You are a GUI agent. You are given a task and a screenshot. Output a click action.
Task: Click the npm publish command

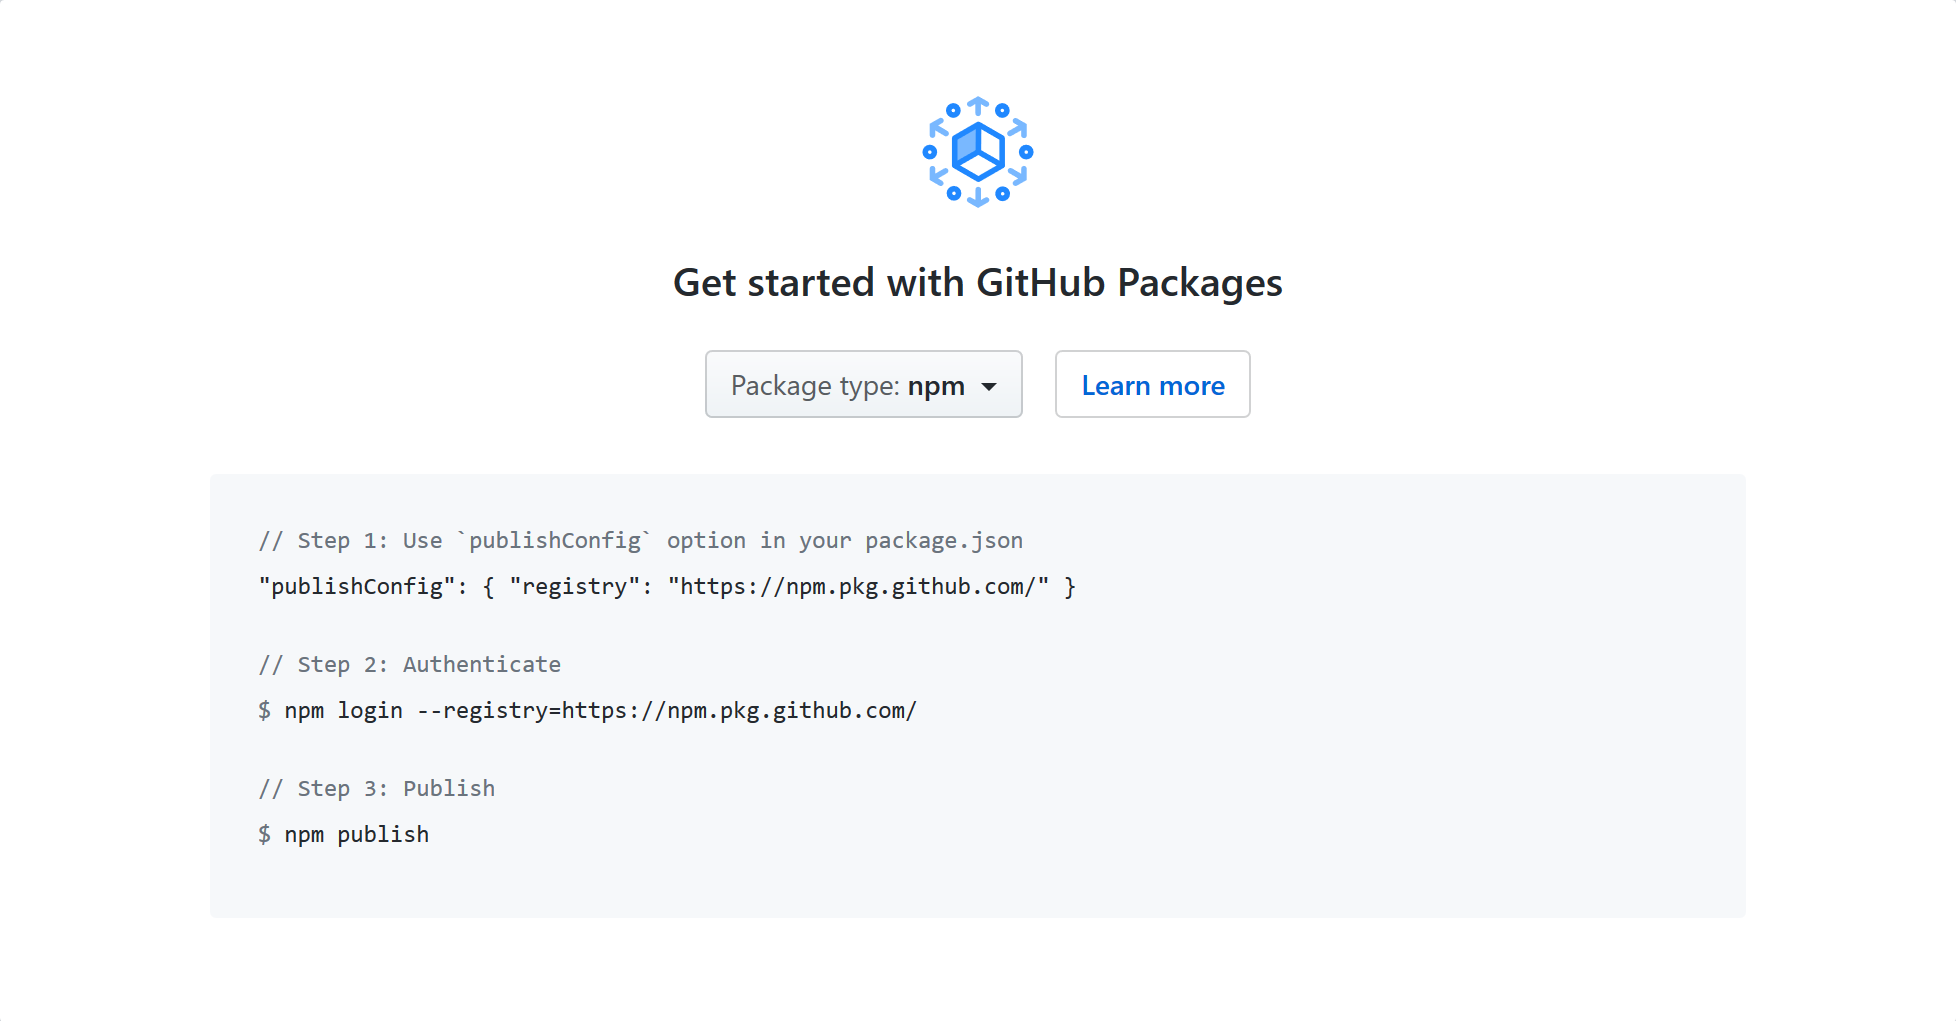click(x=343, y=834)
